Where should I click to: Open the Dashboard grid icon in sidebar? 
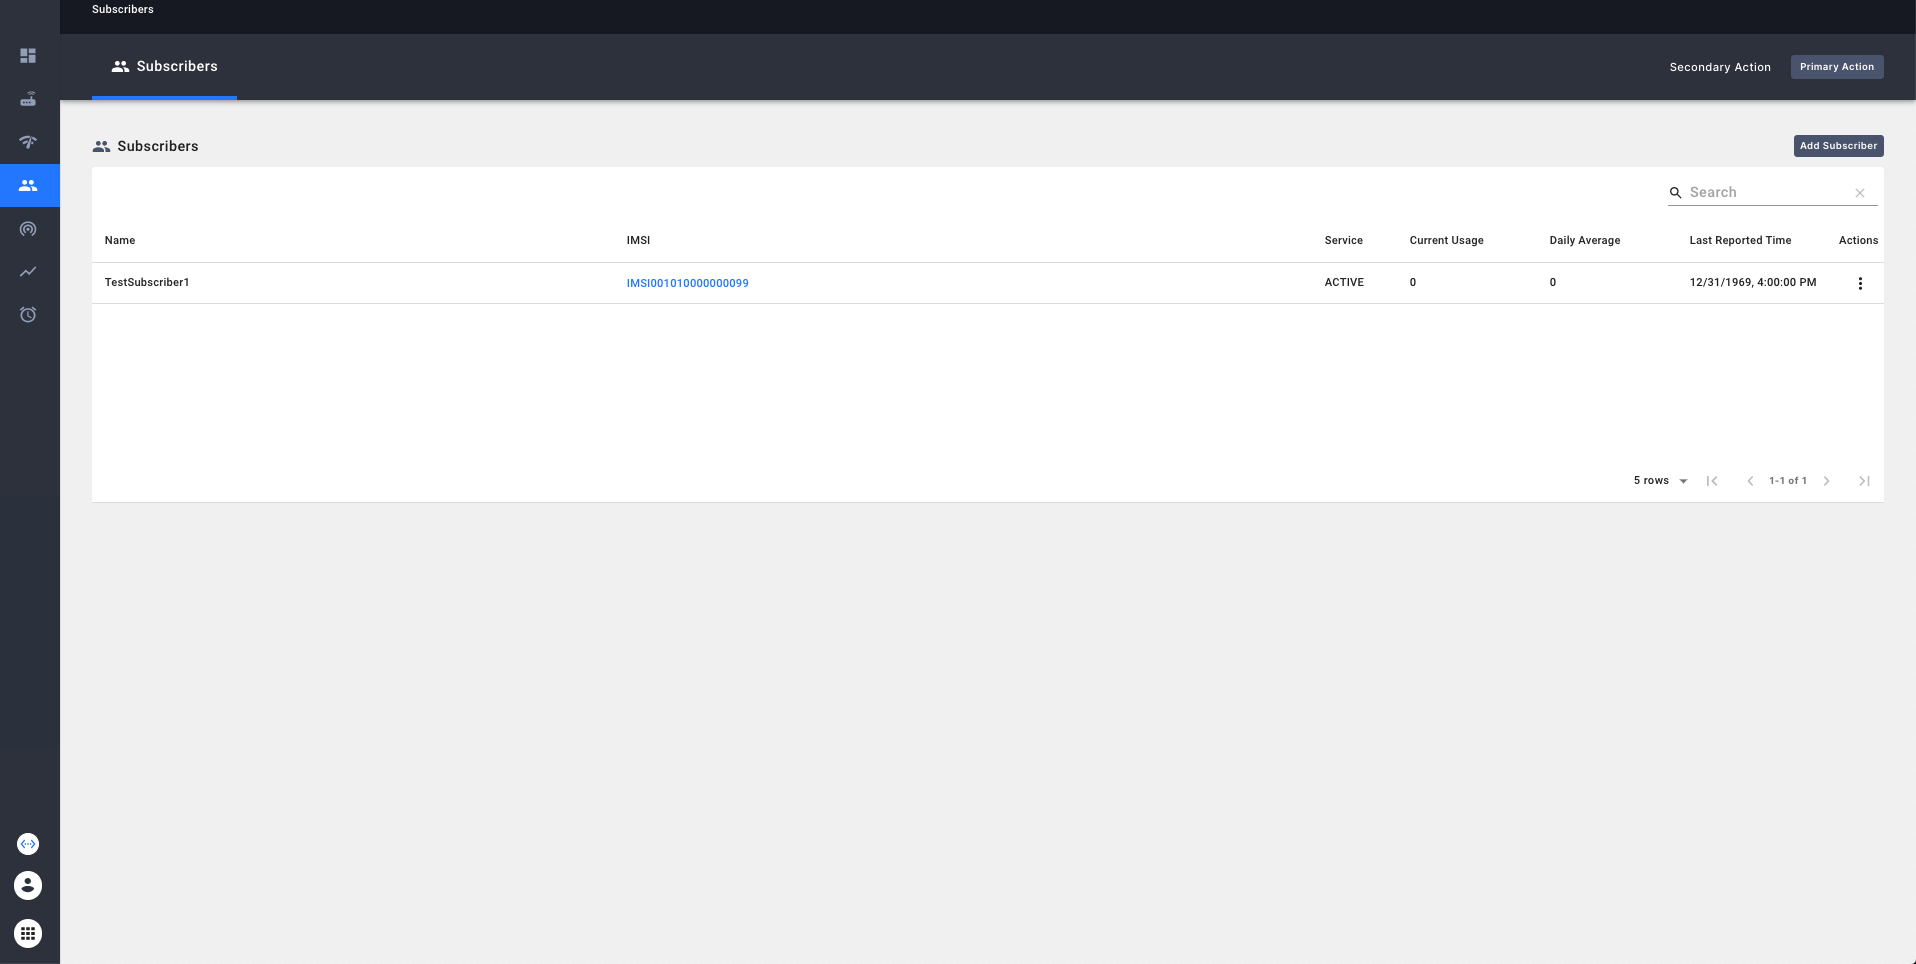[28, 56]
